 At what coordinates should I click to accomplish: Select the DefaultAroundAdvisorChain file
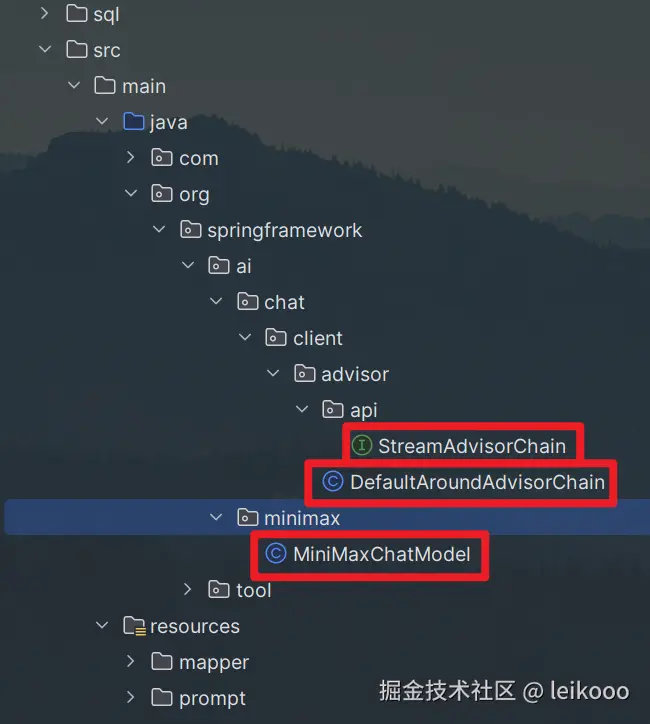(463, 482)
